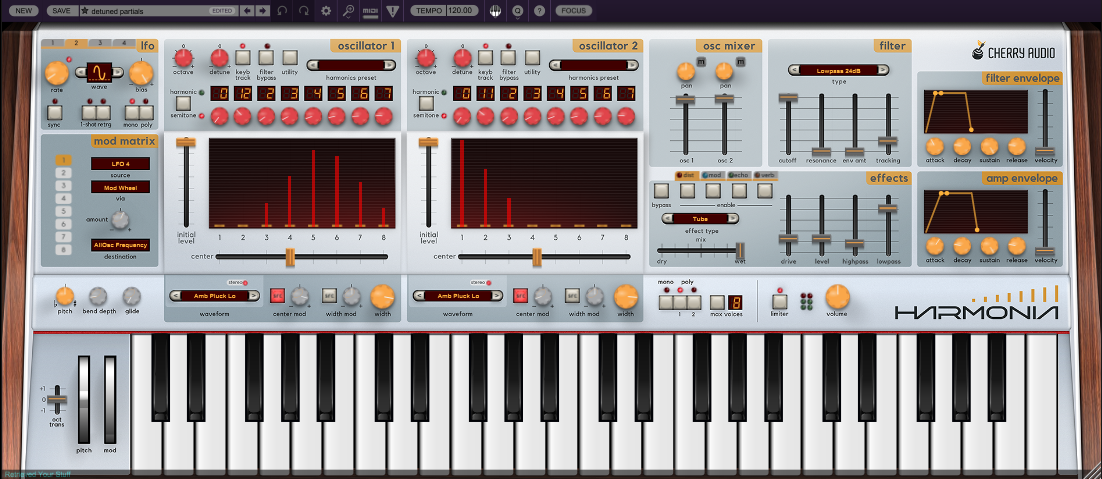Screen dimensions: 1102x479
Task: Click the effects dry/wet mix slider handle
Action: (x=739, y=249)
